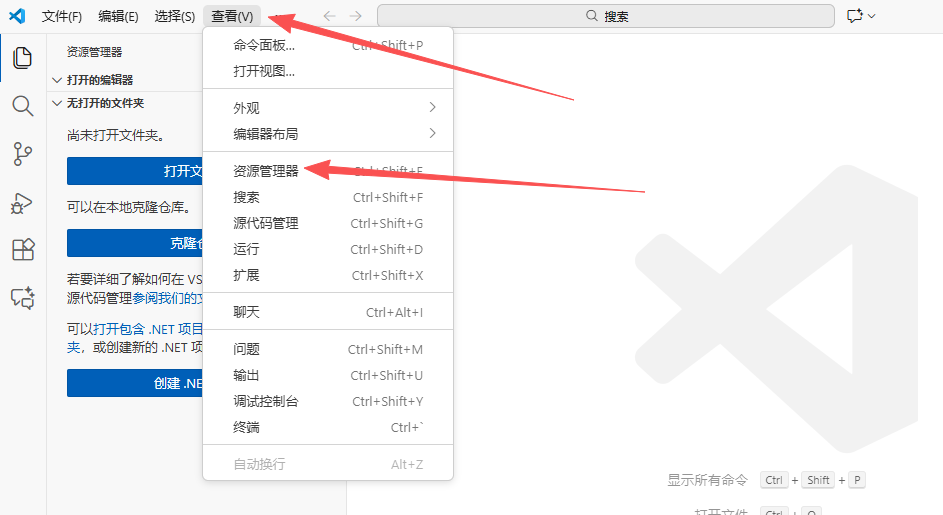The width and height of the screenshot is (943, 515).
Task: Click the 可以在本地克隆仓库。 text
Action: (x=129, y=207)
